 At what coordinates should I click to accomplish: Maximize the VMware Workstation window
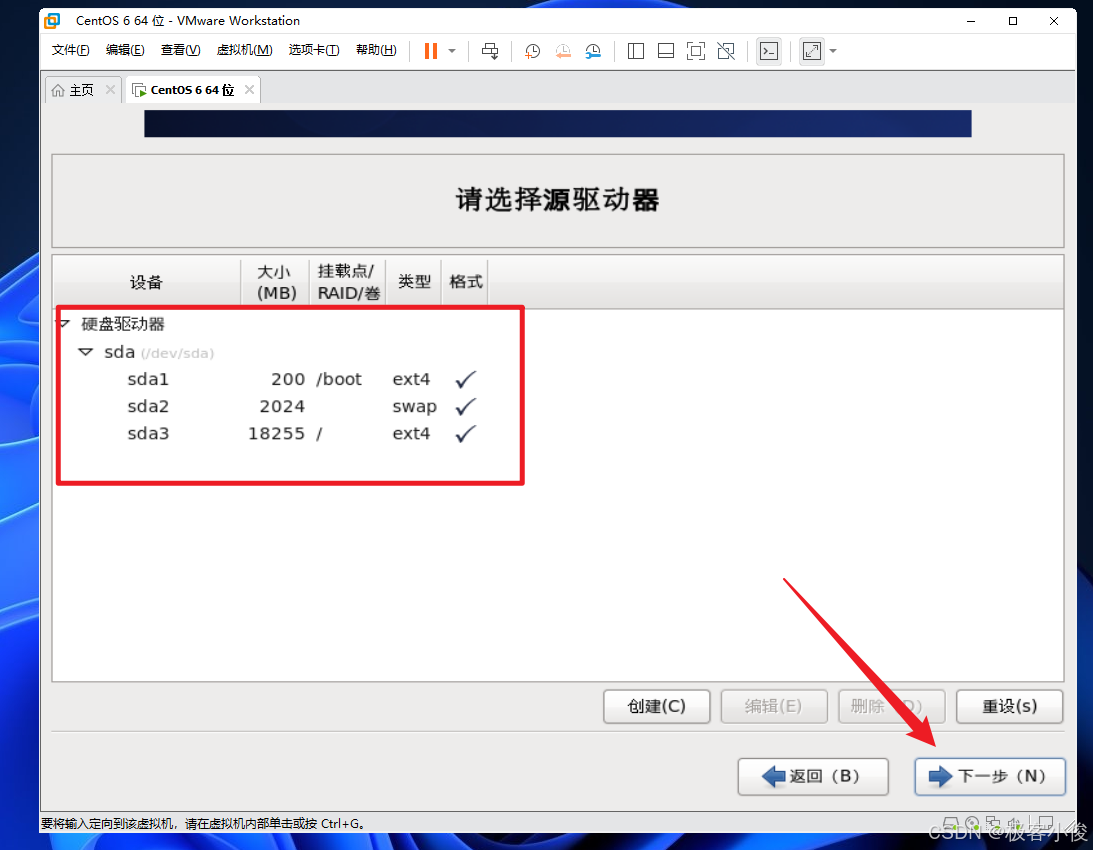point(1013,21)
